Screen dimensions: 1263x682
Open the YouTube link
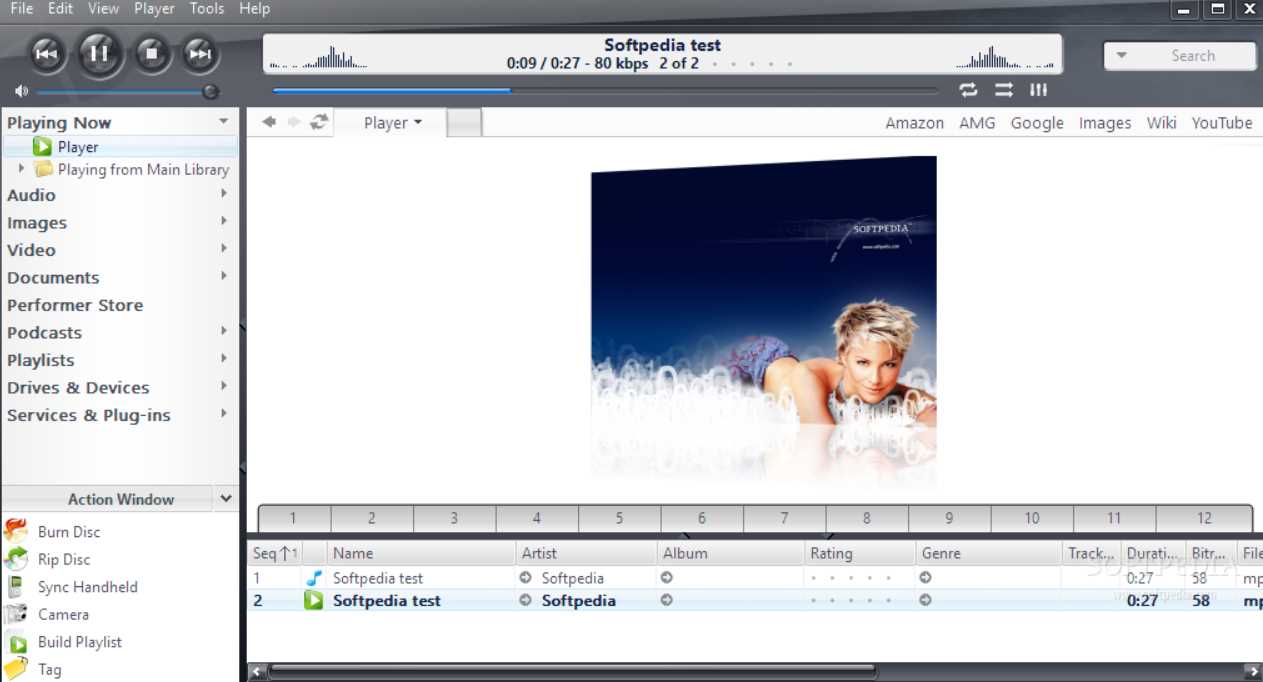[x=1222, y=123]
